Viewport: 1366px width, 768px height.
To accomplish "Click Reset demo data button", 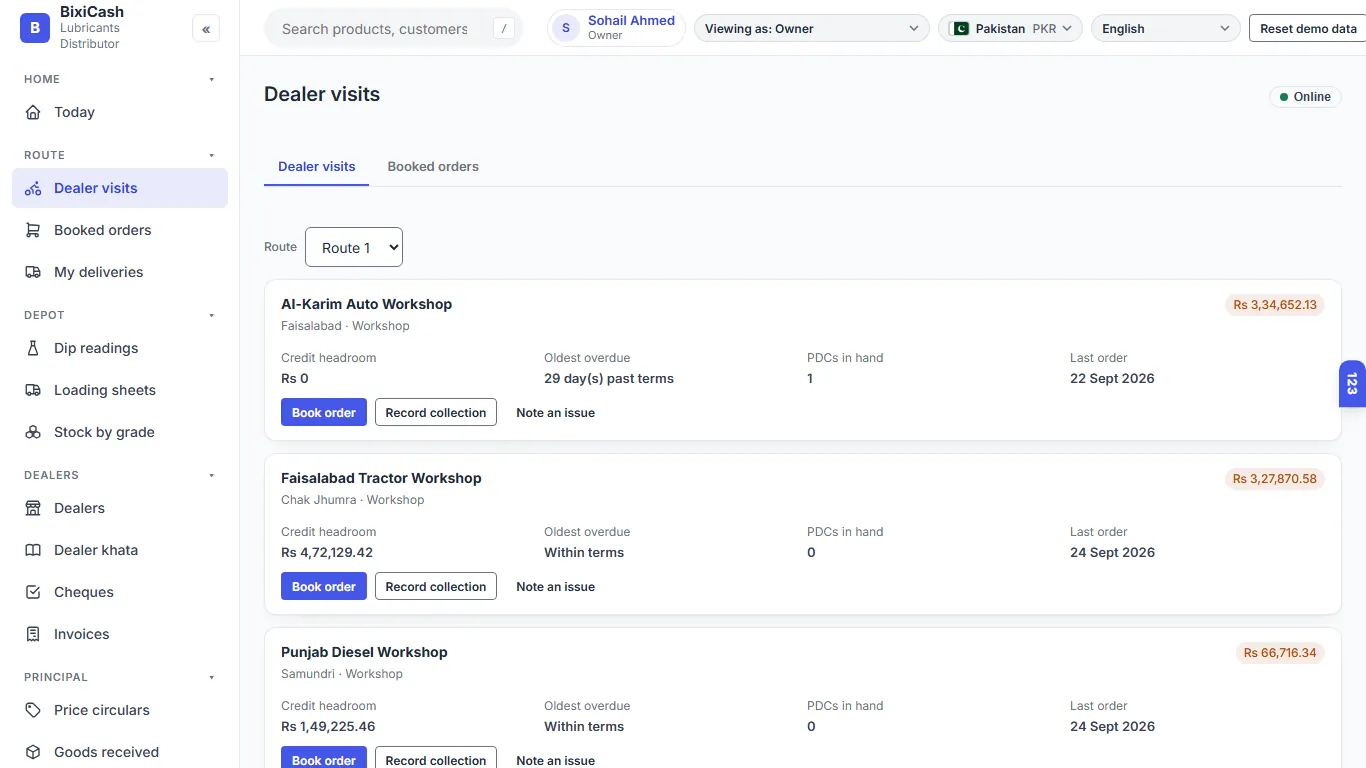I will click(x=1308, y=29).
